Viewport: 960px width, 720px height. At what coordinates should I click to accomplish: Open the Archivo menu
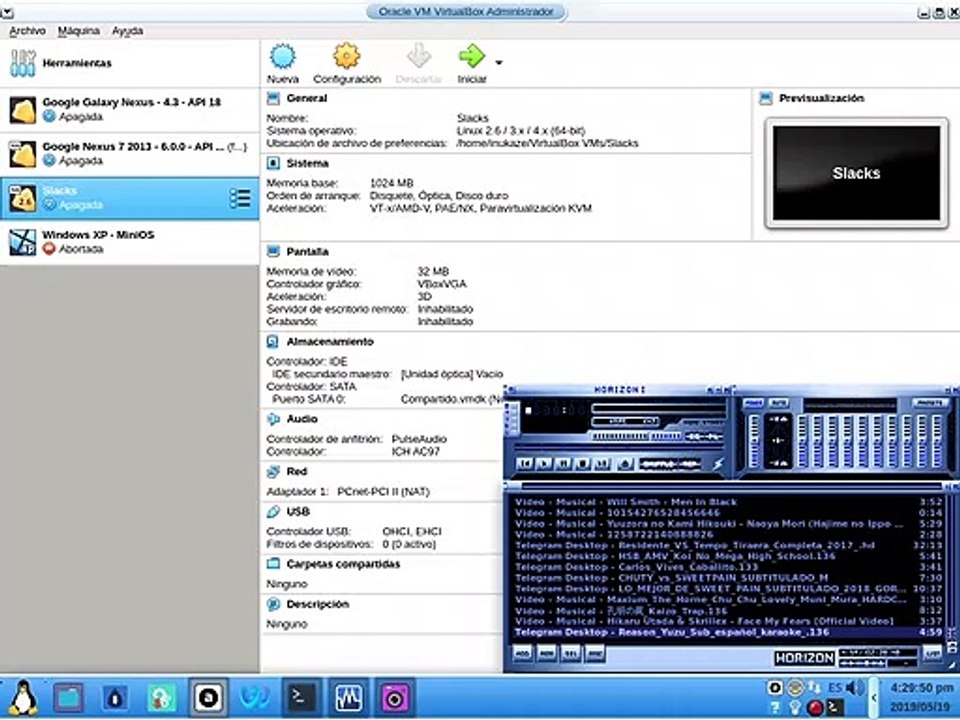pyautogui.click(x=27, y=31)
